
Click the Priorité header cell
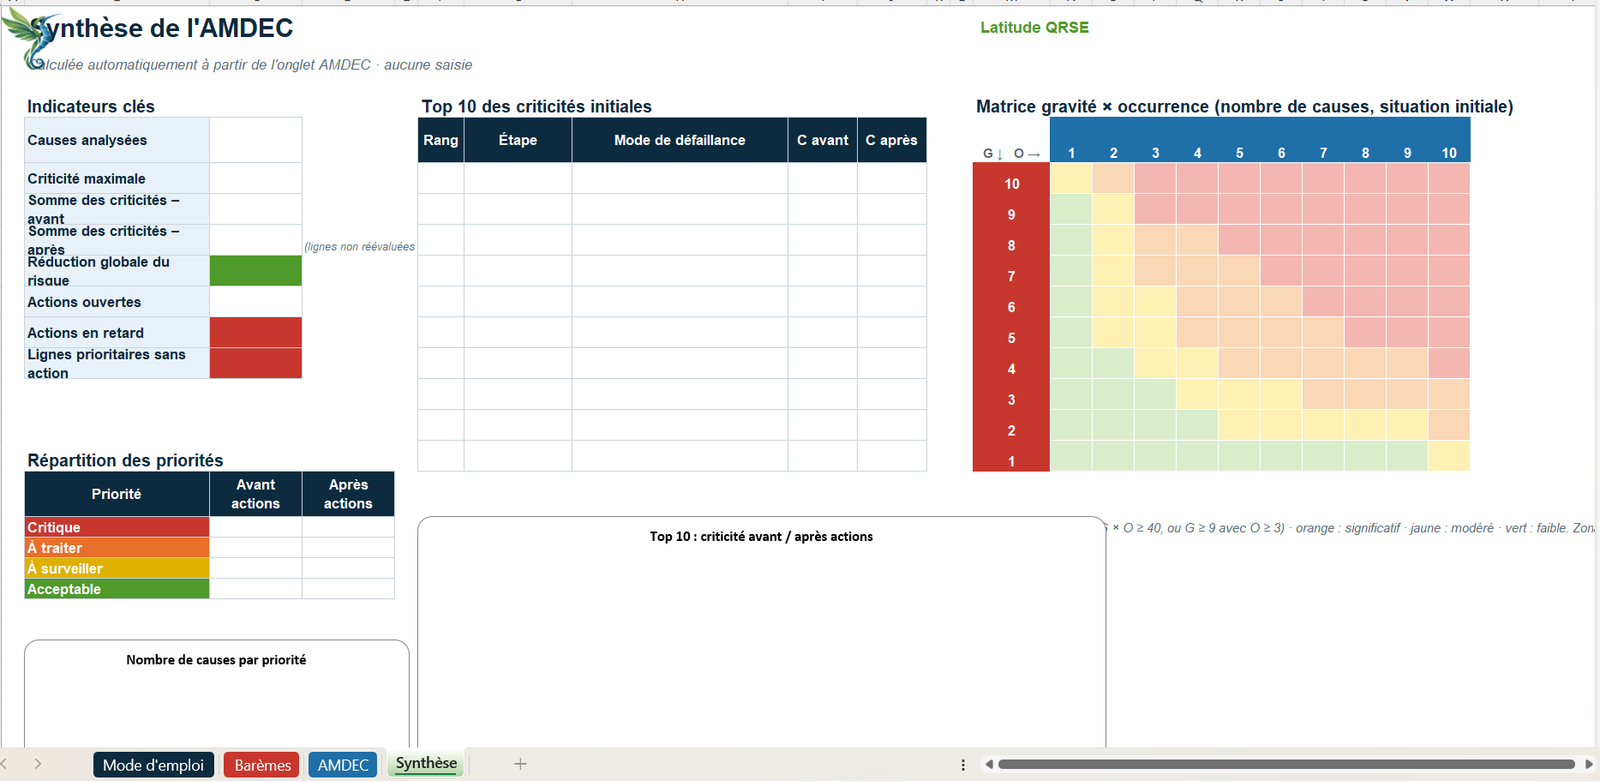(117, 494)
